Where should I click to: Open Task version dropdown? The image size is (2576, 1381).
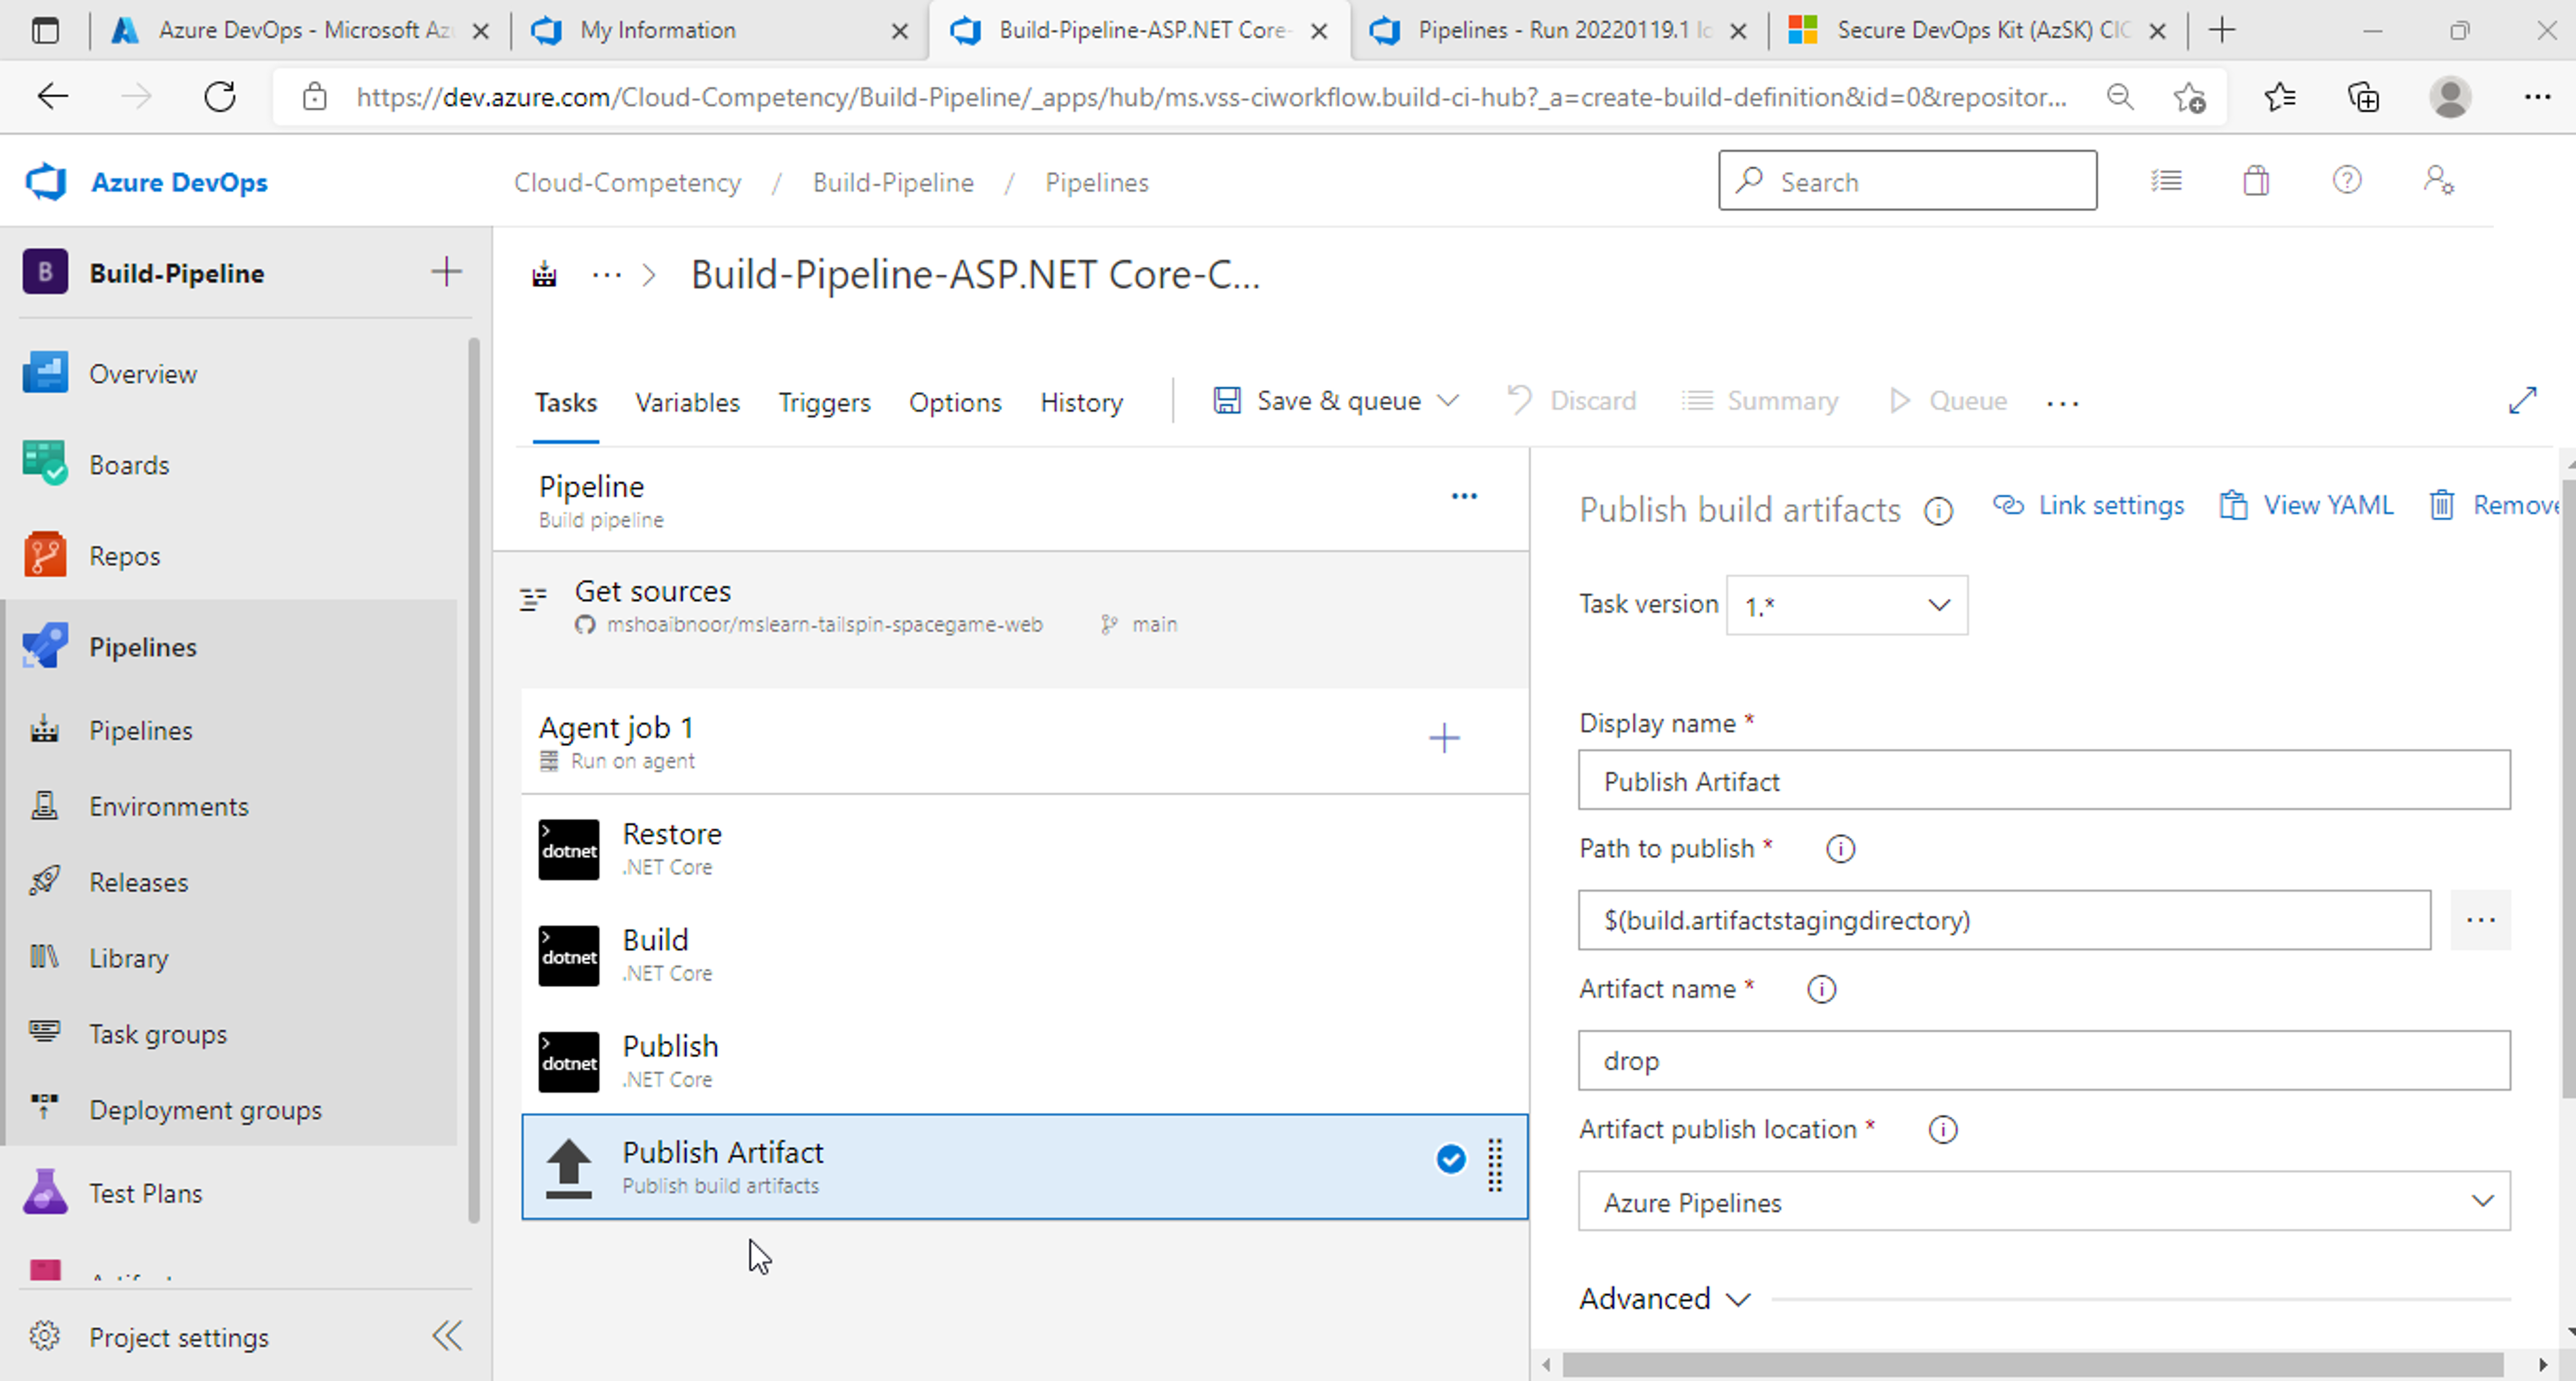coord(1846,605)
